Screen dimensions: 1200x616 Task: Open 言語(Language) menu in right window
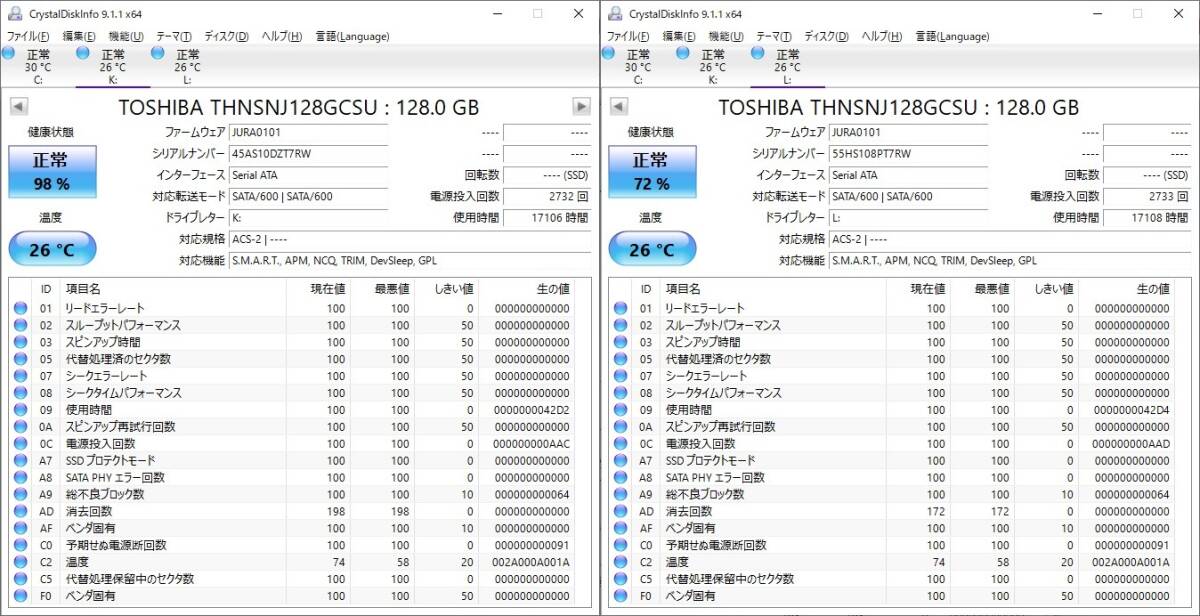[952, 37]
